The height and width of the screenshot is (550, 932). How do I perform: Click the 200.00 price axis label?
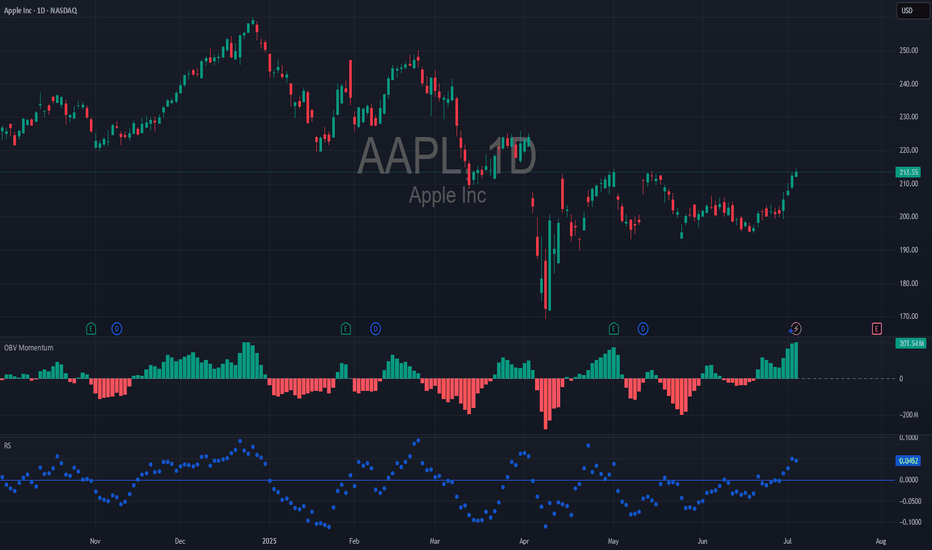pyautogui.click(x=909, y=217)
